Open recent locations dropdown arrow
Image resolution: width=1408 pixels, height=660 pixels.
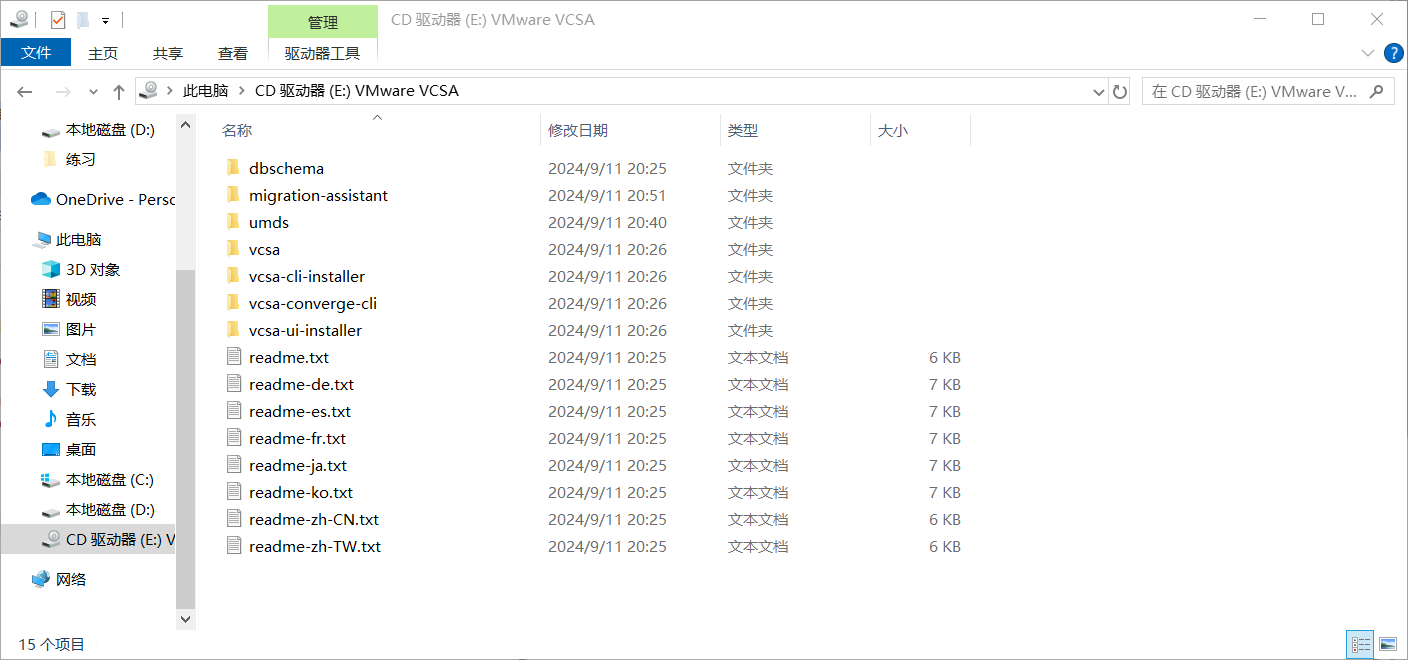tap(93, 91)
